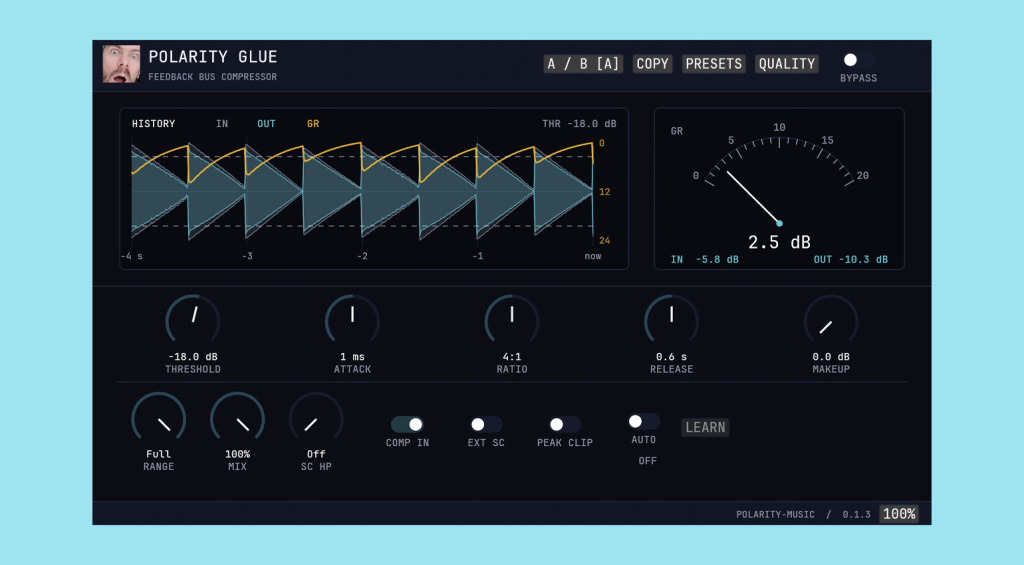
Task: Click the 4:1 ratio value
Action: (x=512, y=357)
